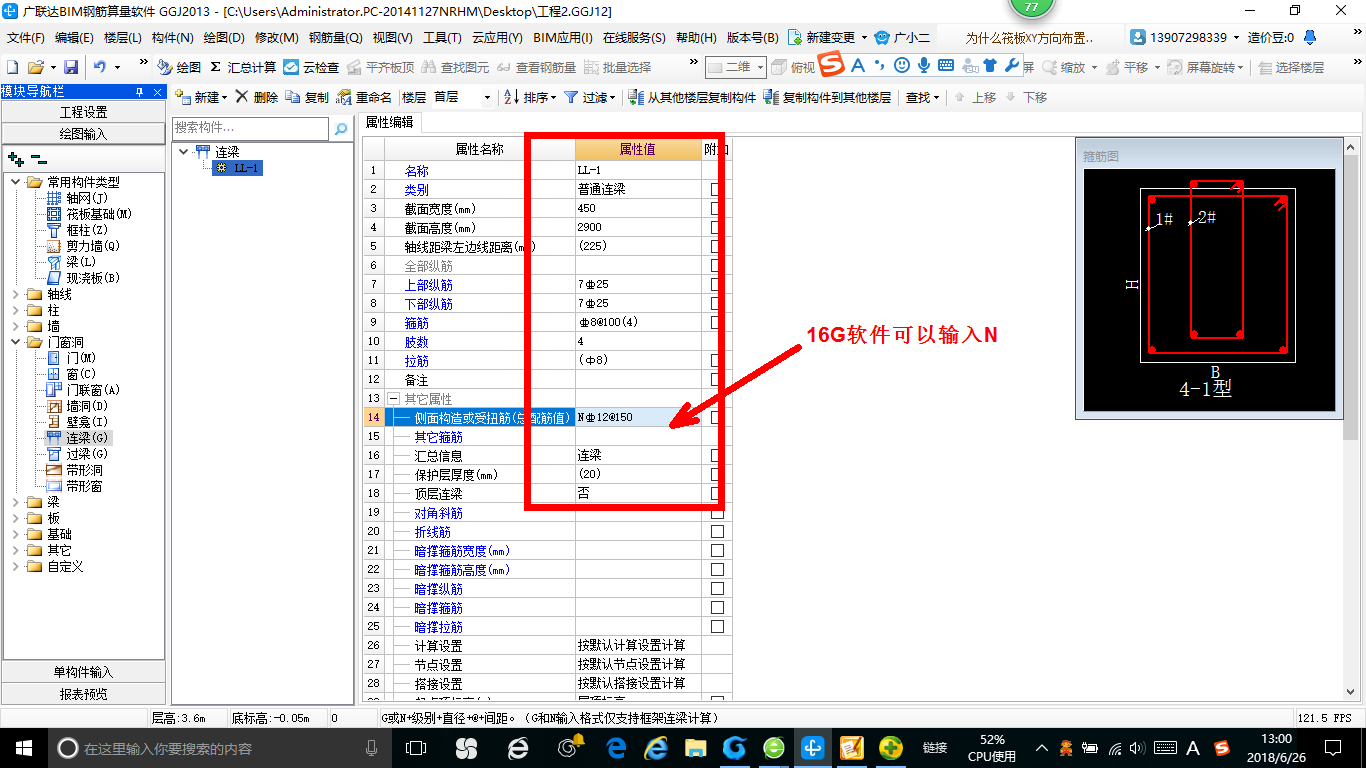Viewport: 1366px width, 768px height.
Task: Open Windows Start menu
Action: tap(23, 748)
